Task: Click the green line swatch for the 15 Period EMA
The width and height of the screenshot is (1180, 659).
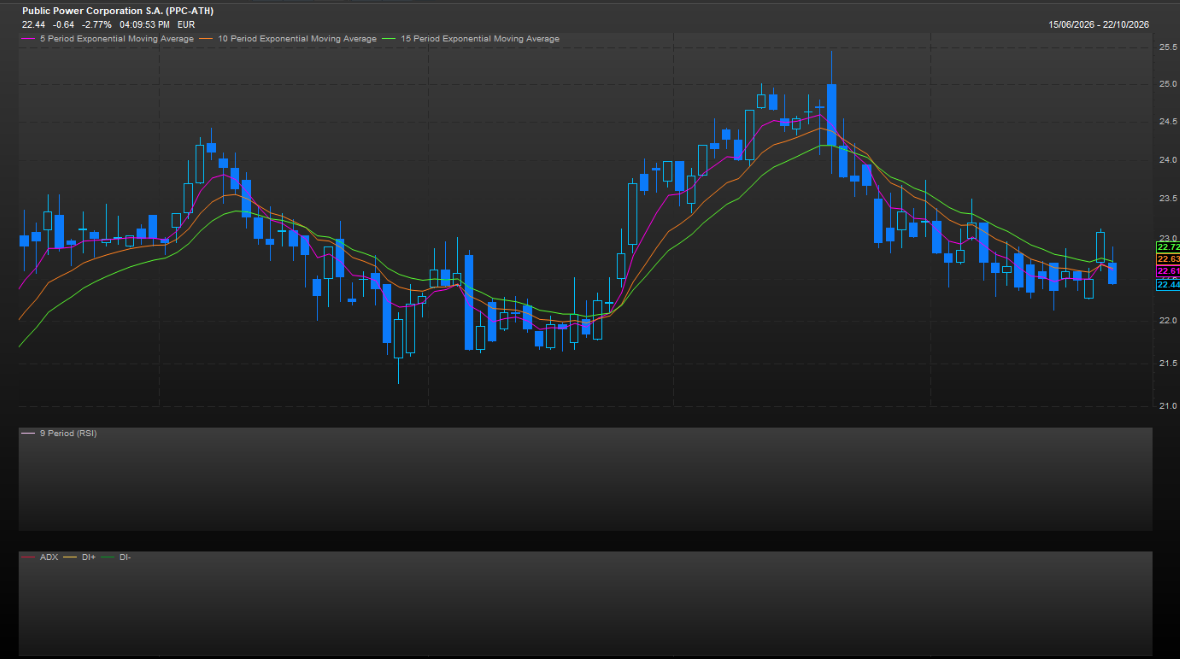Action: pos(389,38)
